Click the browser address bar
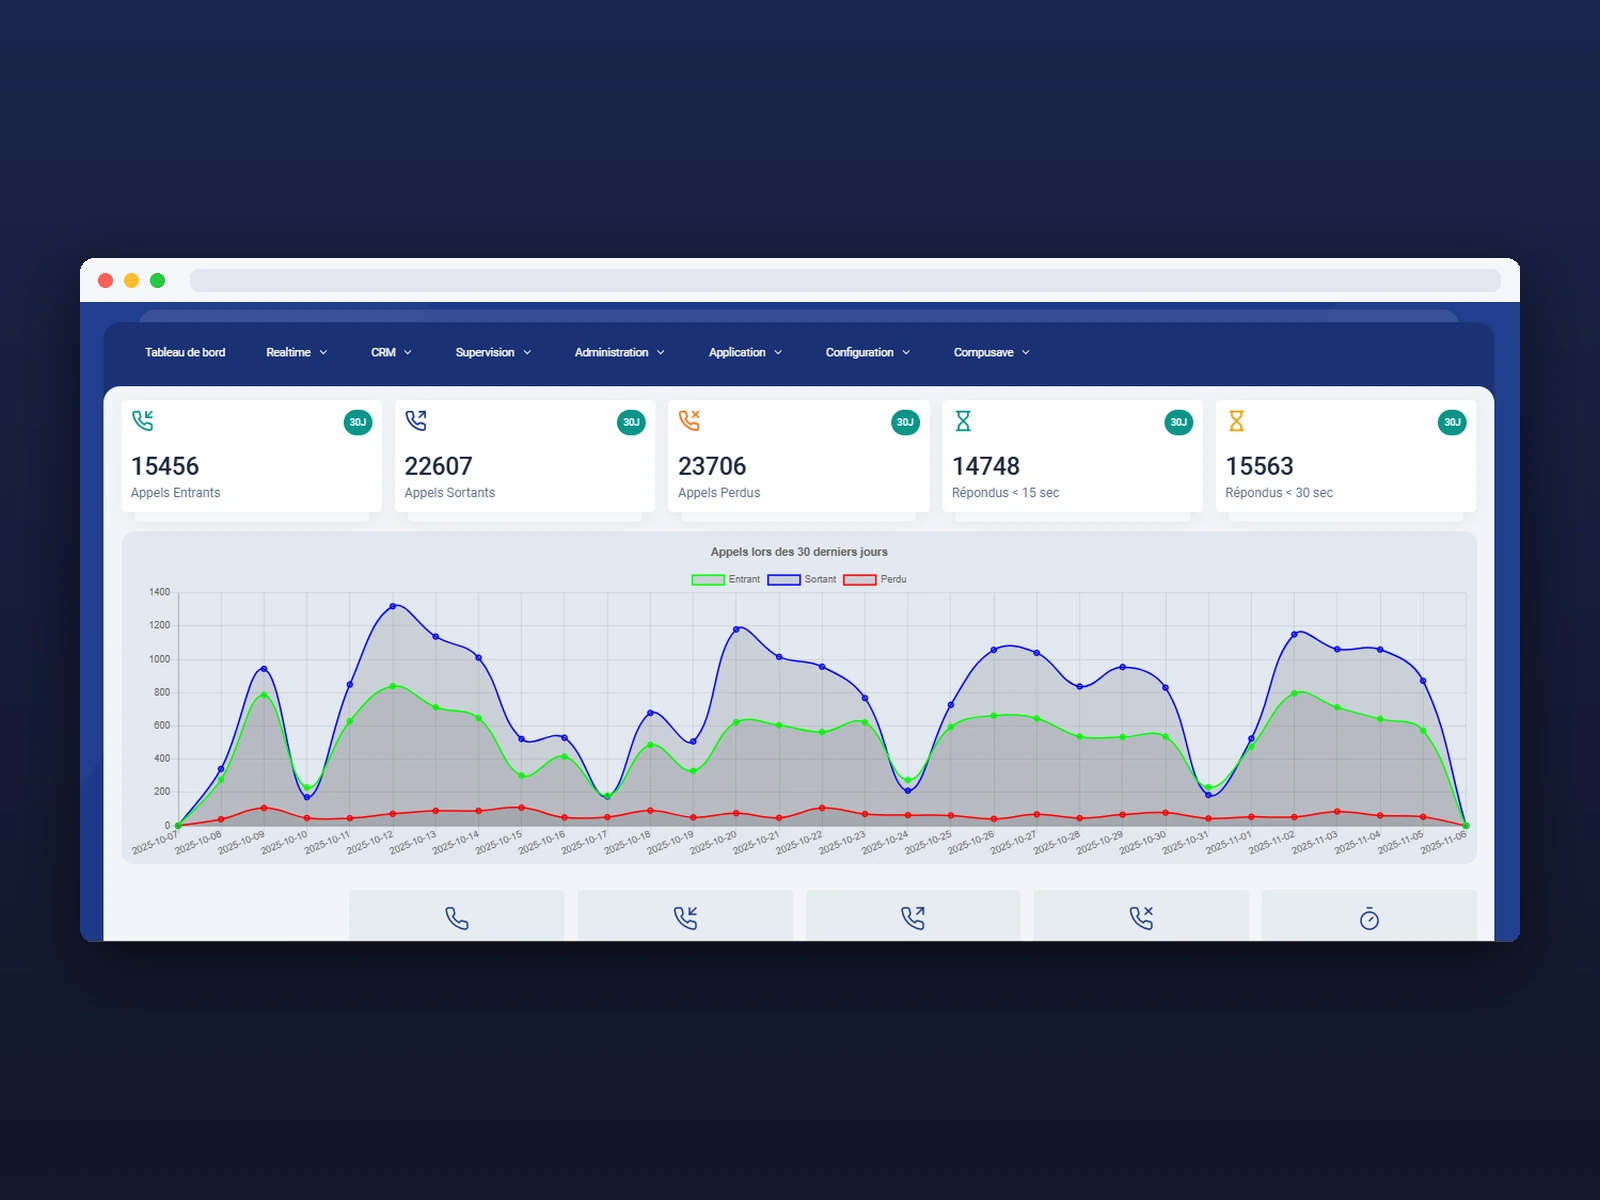The width and height of the screenshot is (1600, 1200). coord(845,280)
